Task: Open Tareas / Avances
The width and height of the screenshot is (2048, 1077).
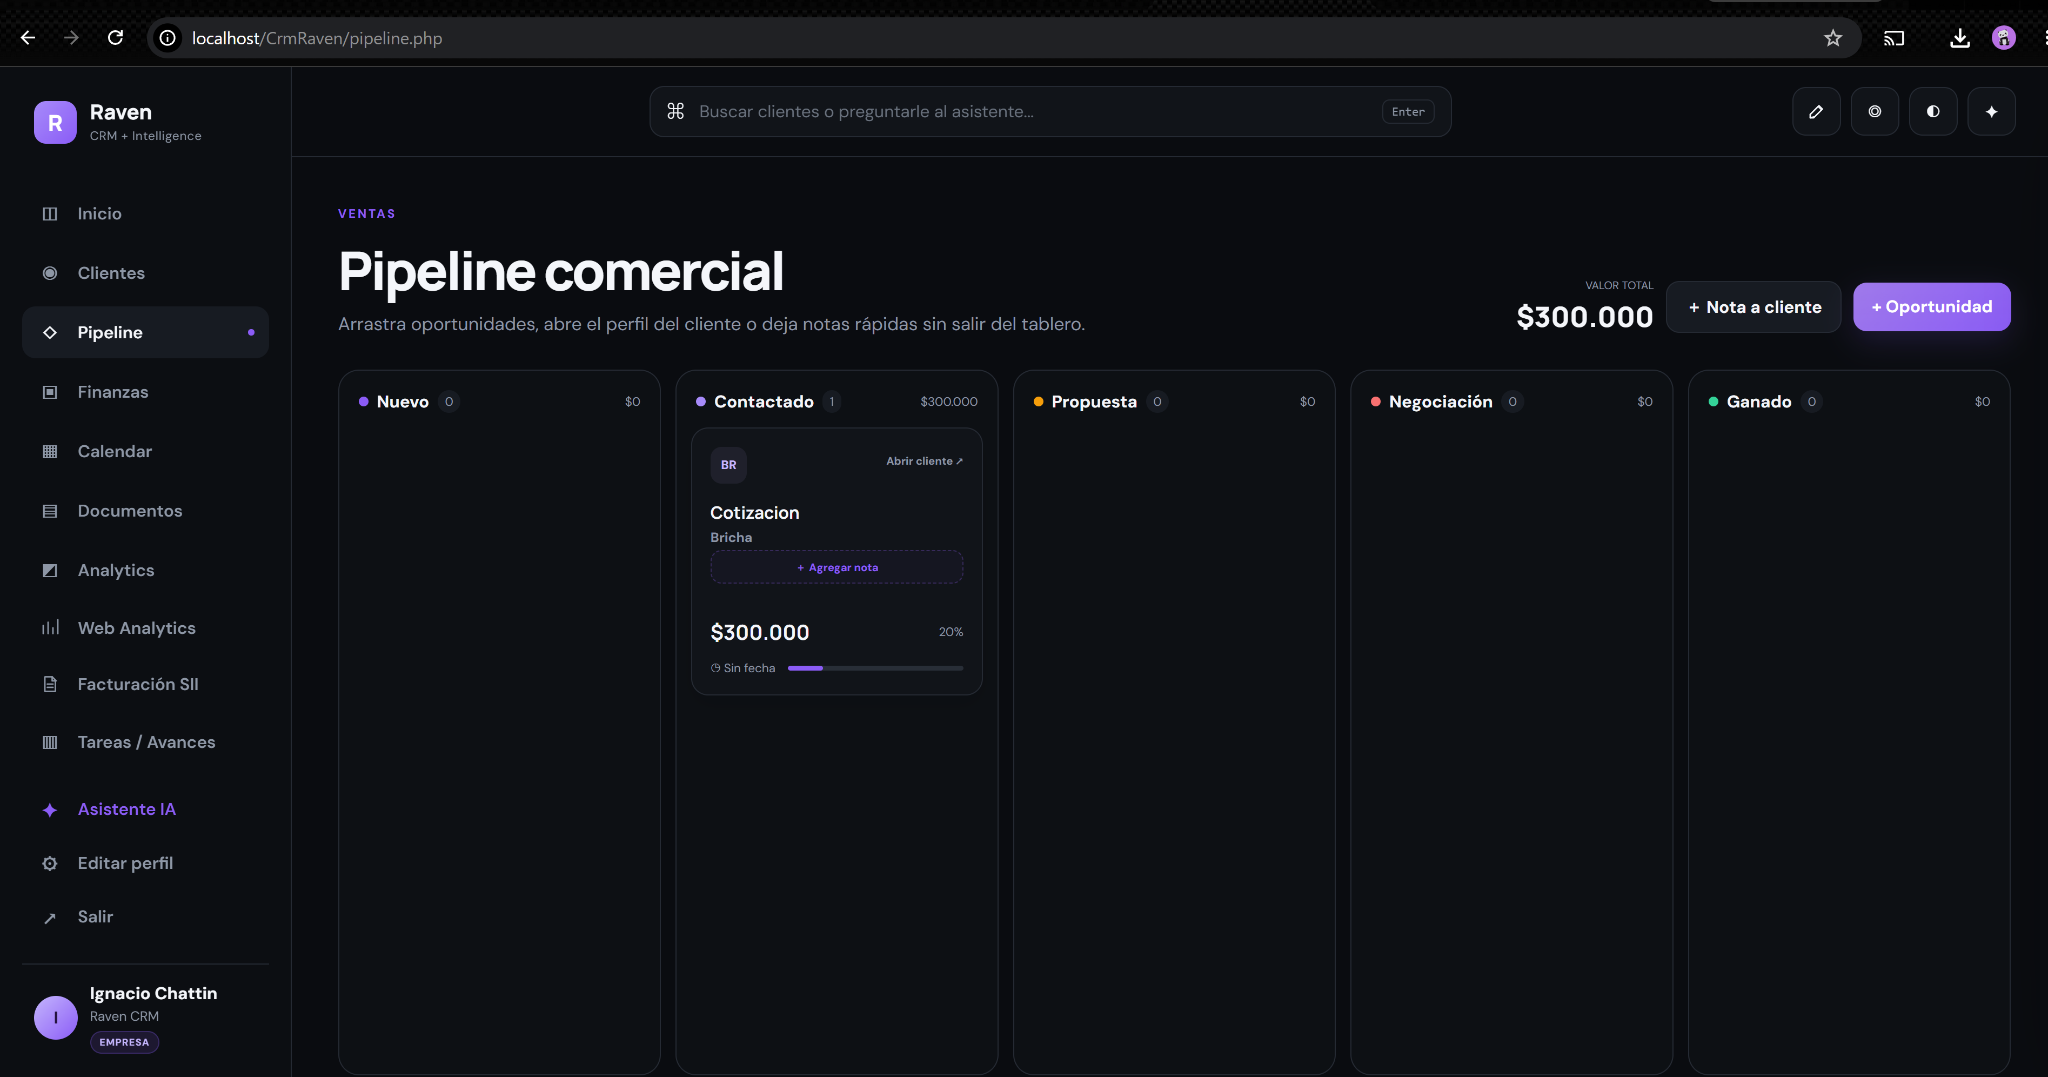Action: coord(145,742)
